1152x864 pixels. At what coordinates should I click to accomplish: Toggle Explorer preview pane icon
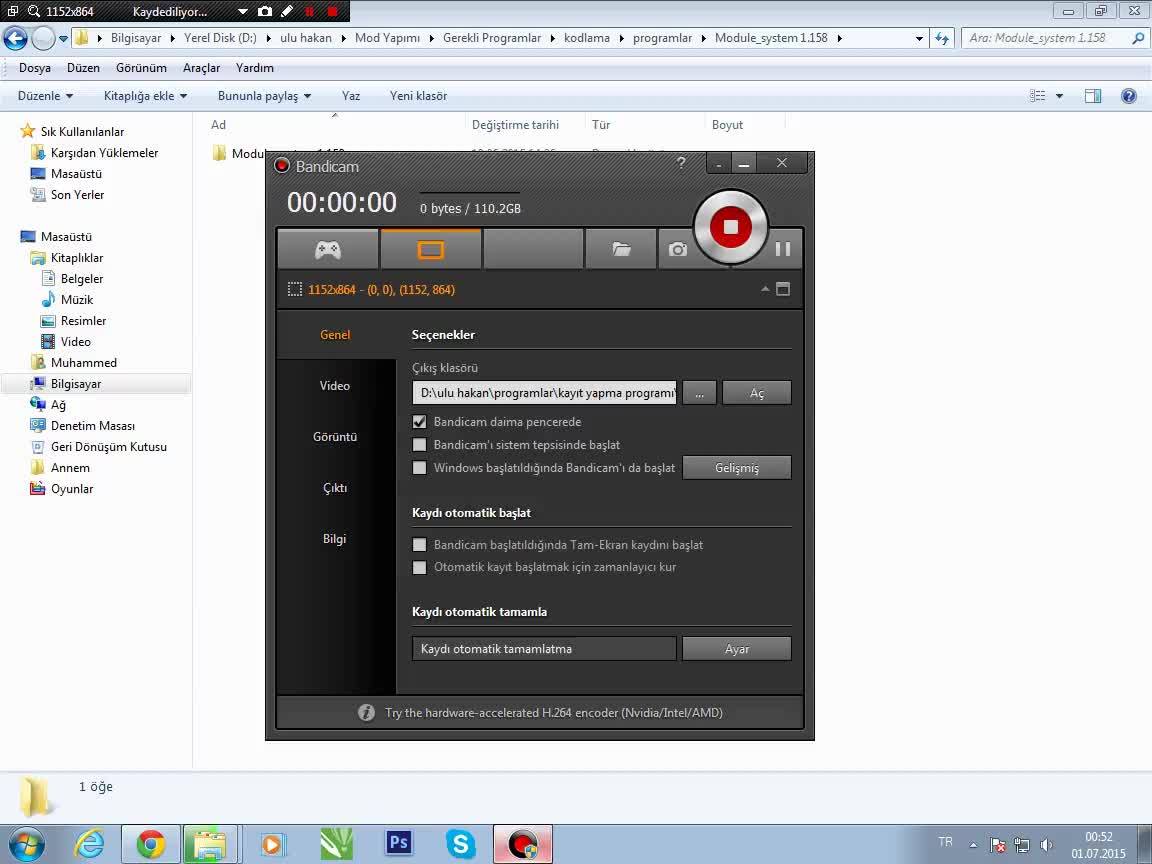[x=1092, y=96]
